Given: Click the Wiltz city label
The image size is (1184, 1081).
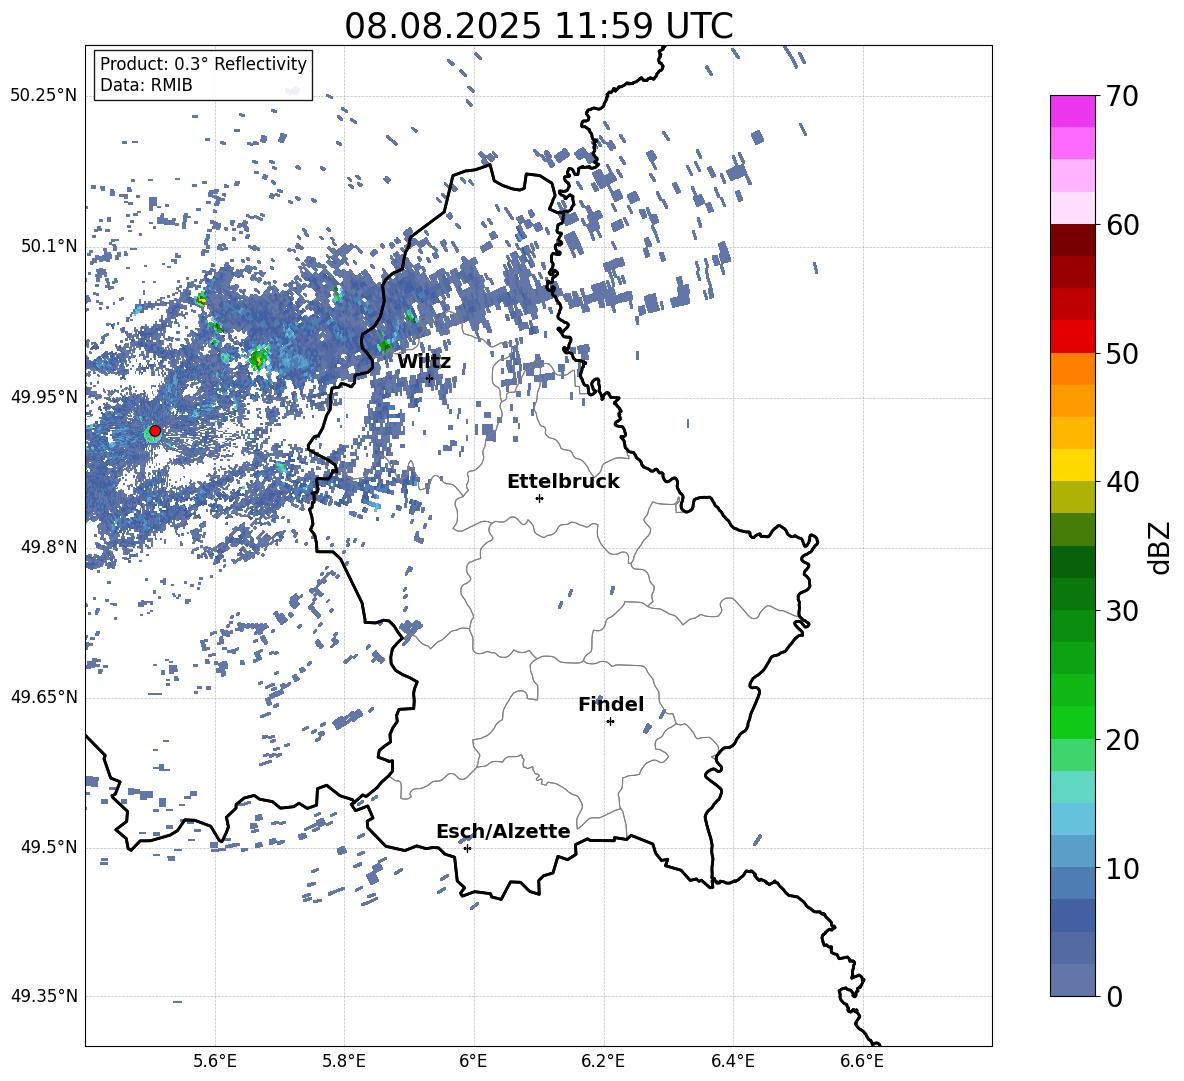Looking at the screenshot, I should [424, 362].
